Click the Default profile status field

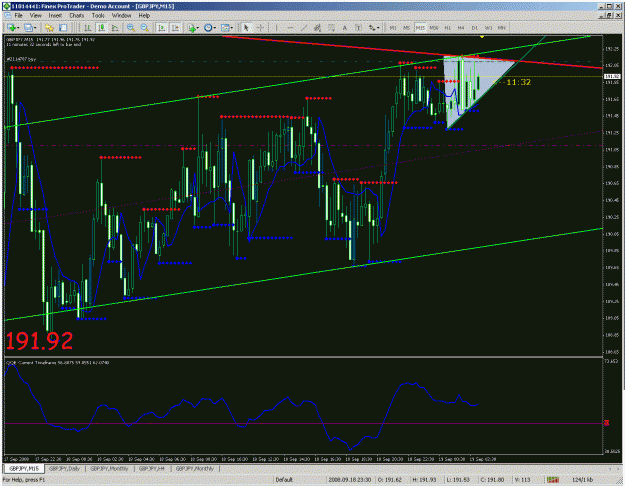point(284,480)
